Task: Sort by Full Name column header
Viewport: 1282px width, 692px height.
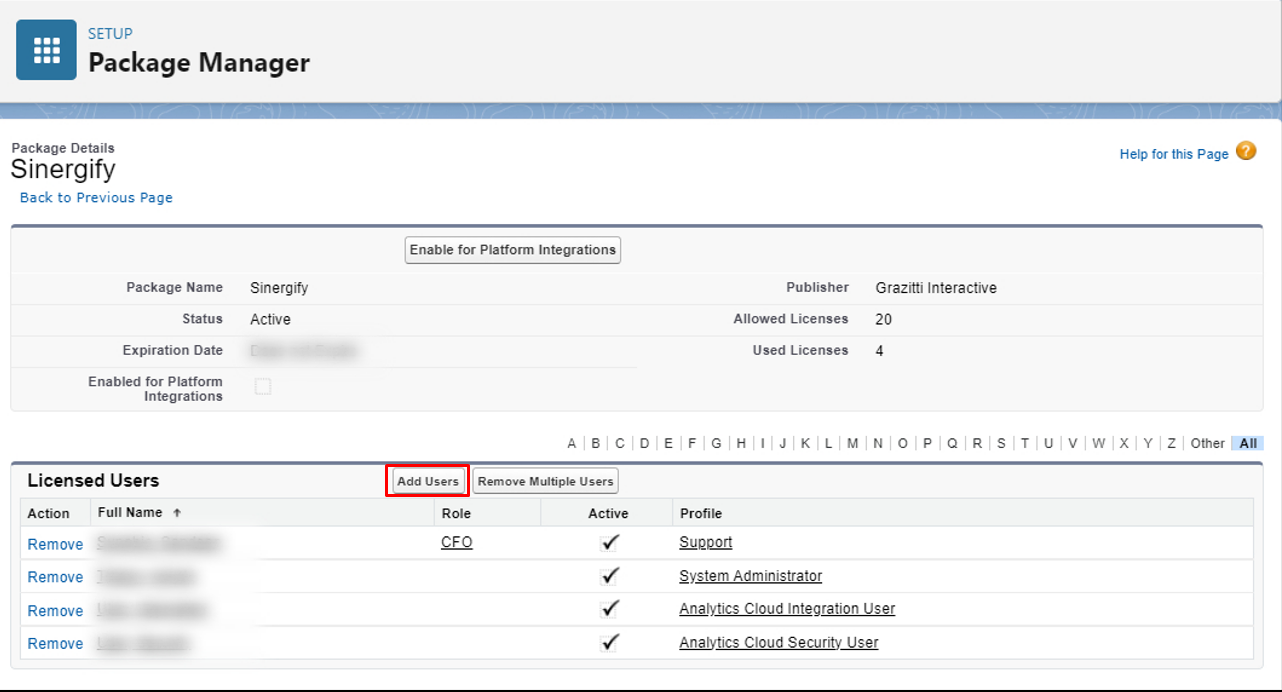Action: (x=130, y=512)
